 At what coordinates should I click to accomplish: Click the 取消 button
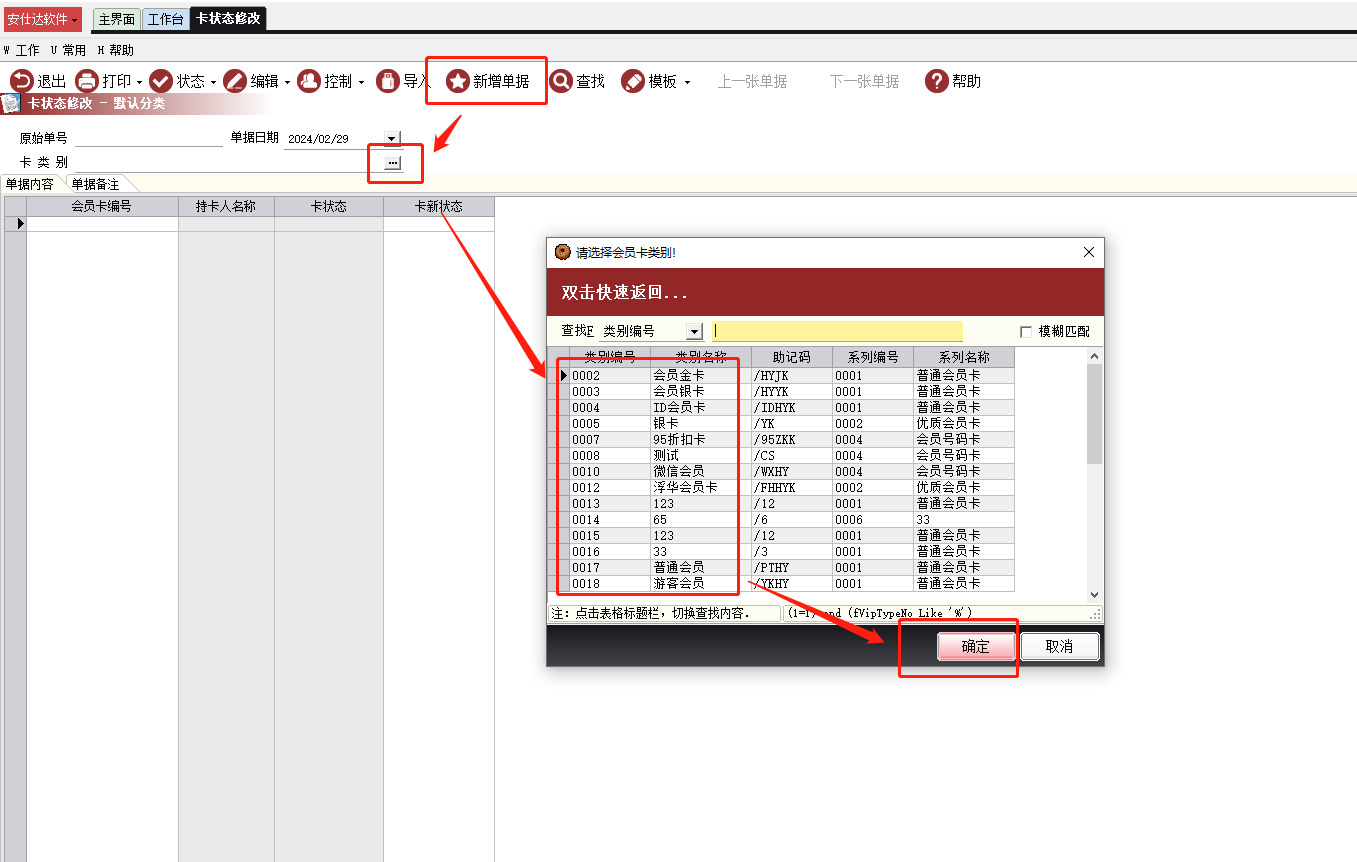1059,647
